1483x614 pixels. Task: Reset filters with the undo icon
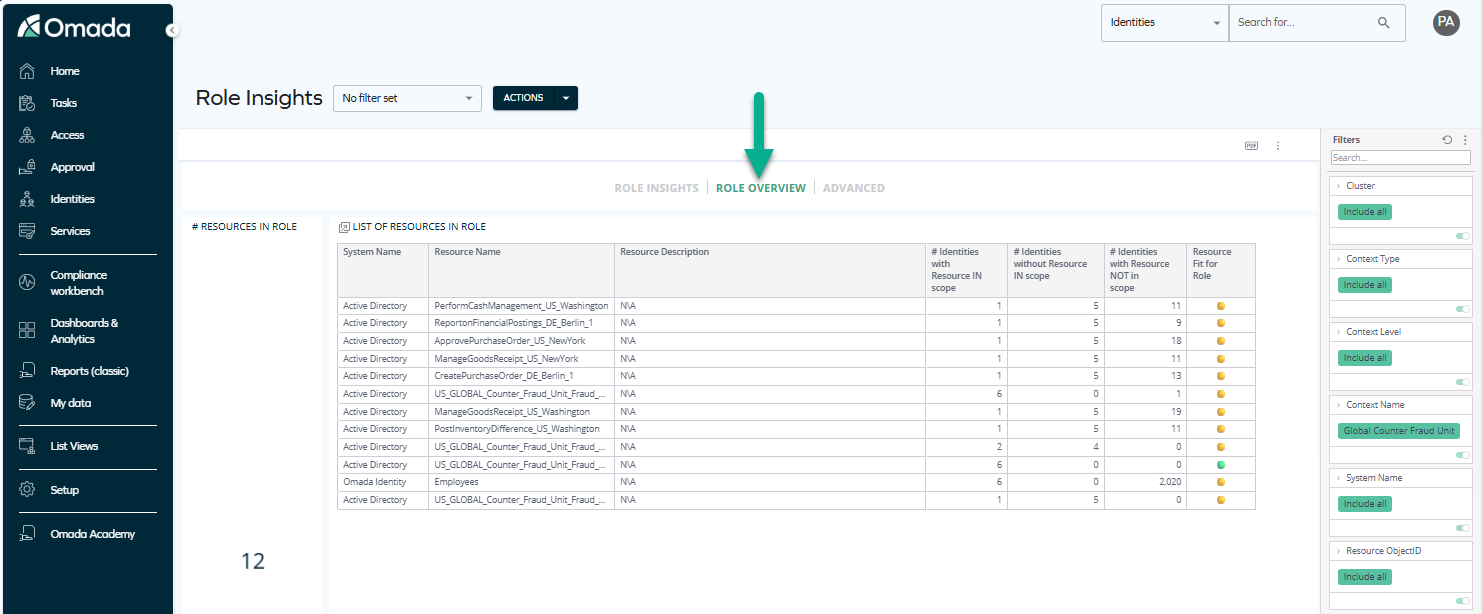point(1447,140)
